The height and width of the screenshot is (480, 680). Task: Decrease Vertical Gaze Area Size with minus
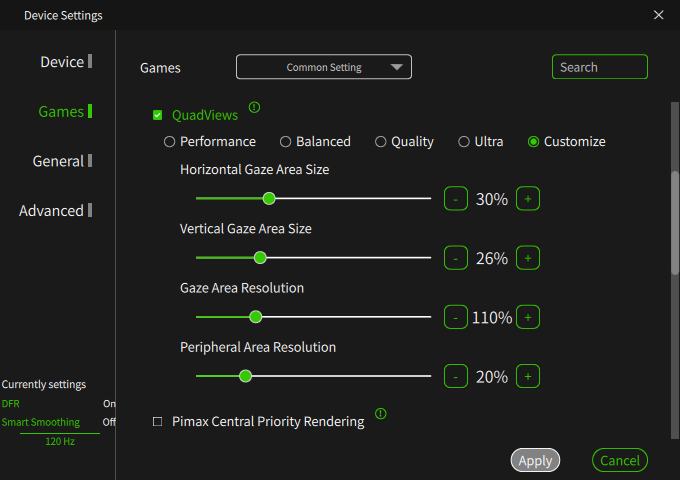pos(455,258)
